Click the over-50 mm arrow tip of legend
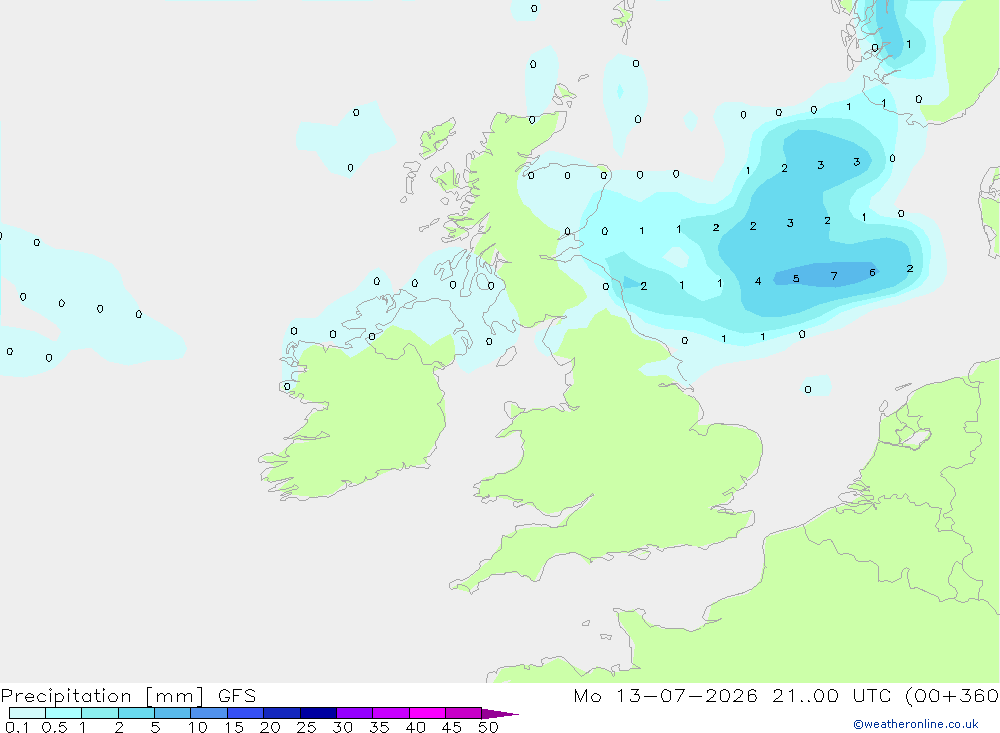The height and width of the screenshot is (733, 1000). point(499,713)
